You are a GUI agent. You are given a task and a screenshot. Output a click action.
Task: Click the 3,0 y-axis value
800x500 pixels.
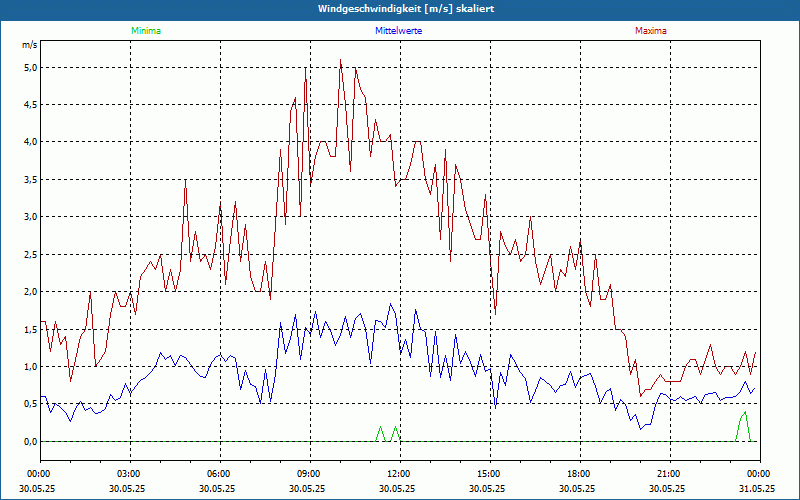(31, 217)
